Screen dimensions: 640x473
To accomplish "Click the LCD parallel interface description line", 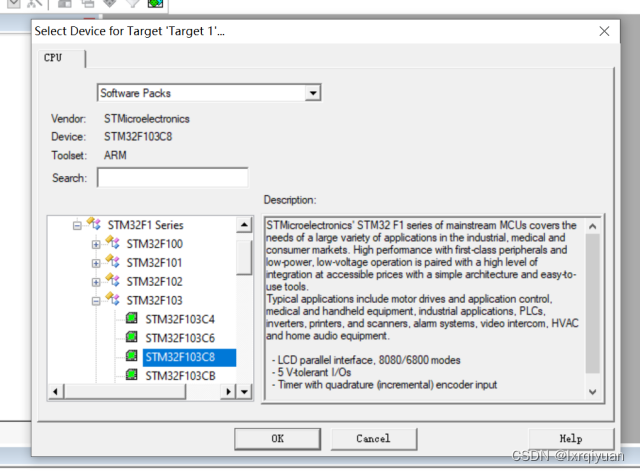I will pyautogui.click(x=366, y=360).
